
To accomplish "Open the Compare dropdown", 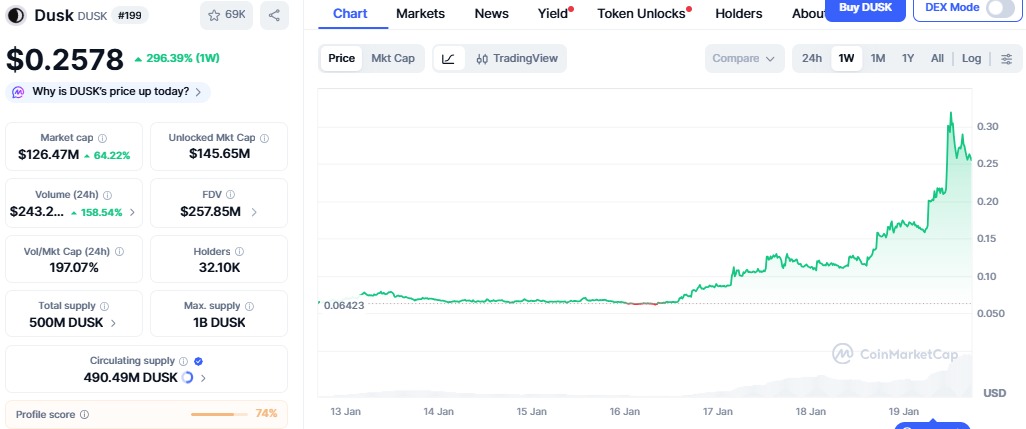I will [x=744, y=59].
